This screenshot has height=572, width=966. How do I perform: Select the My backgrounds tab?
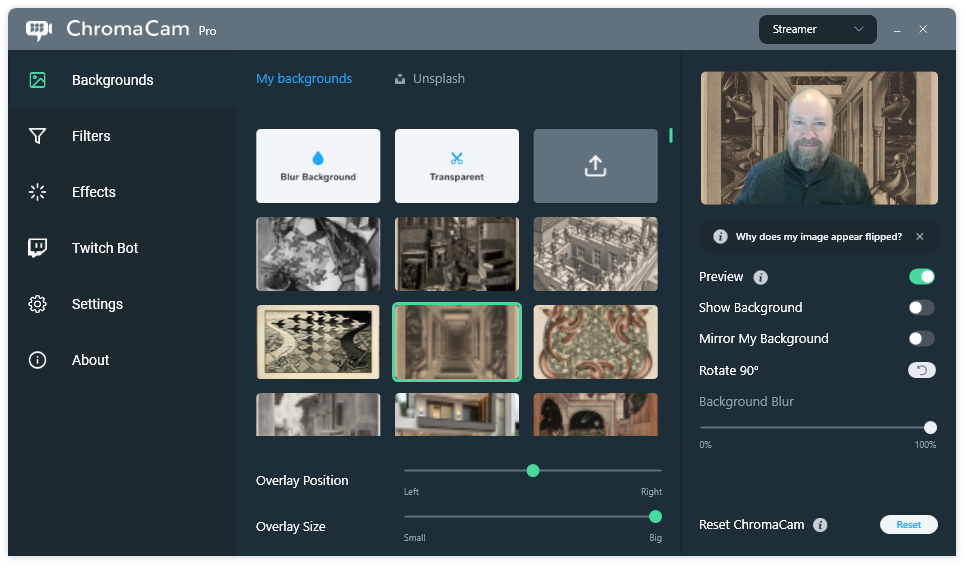click(304, 79)
